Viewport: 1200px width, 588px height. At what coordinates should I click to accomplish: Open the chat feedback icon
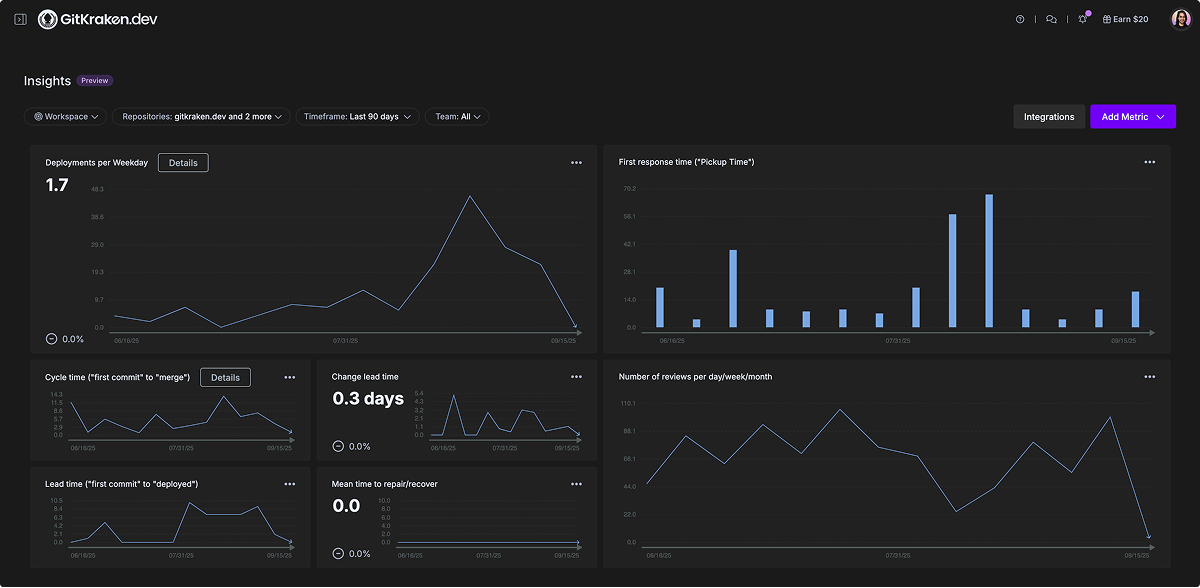pyautogui.click(x=1051, y=19)
